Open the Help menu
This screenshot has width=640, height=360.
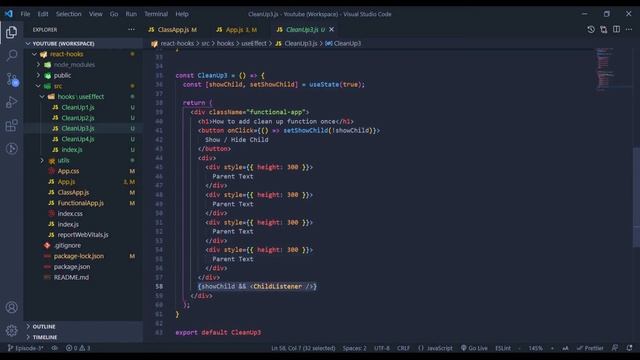coord(182,14)
